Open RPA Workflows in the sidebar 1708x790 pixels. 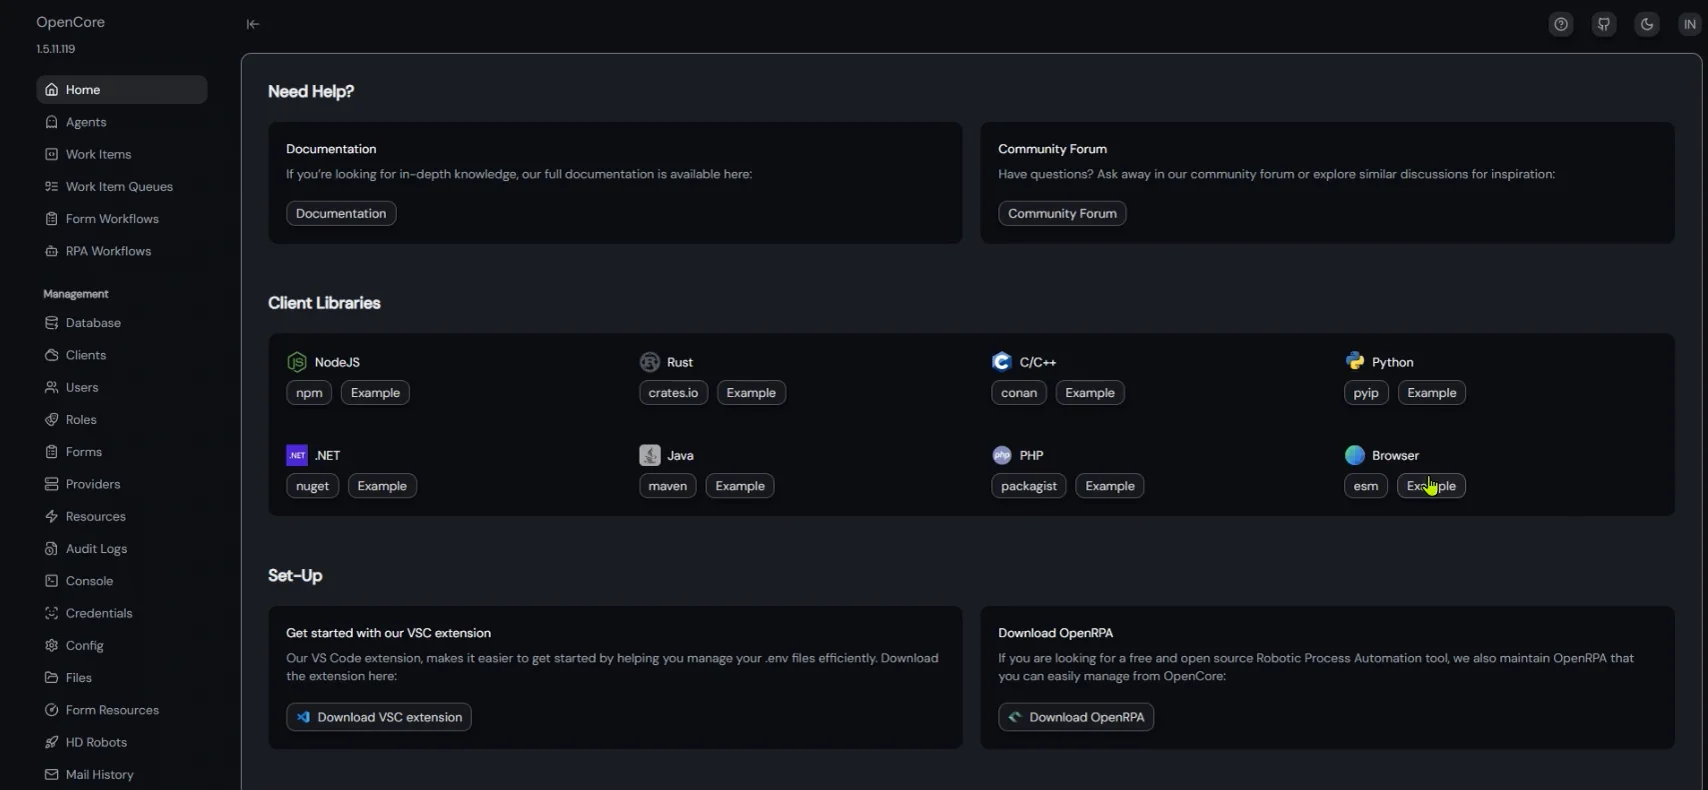tap(122, 251)
